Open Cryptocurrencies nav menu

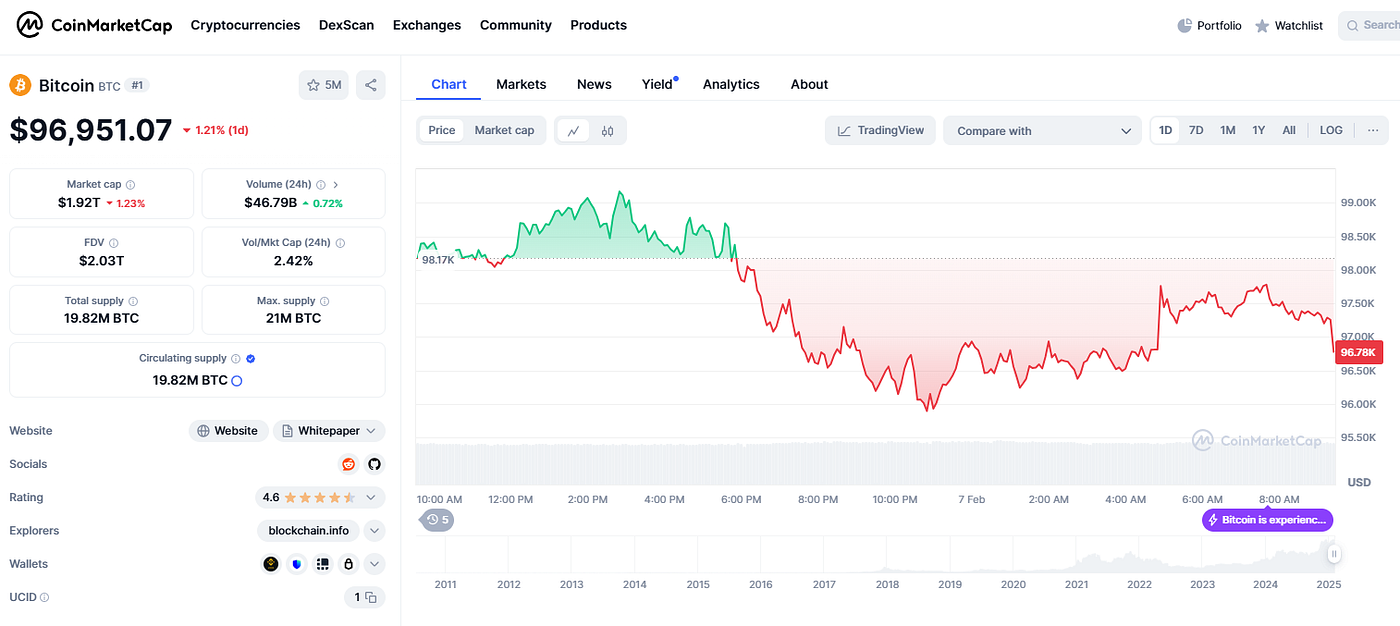(245, 25)
